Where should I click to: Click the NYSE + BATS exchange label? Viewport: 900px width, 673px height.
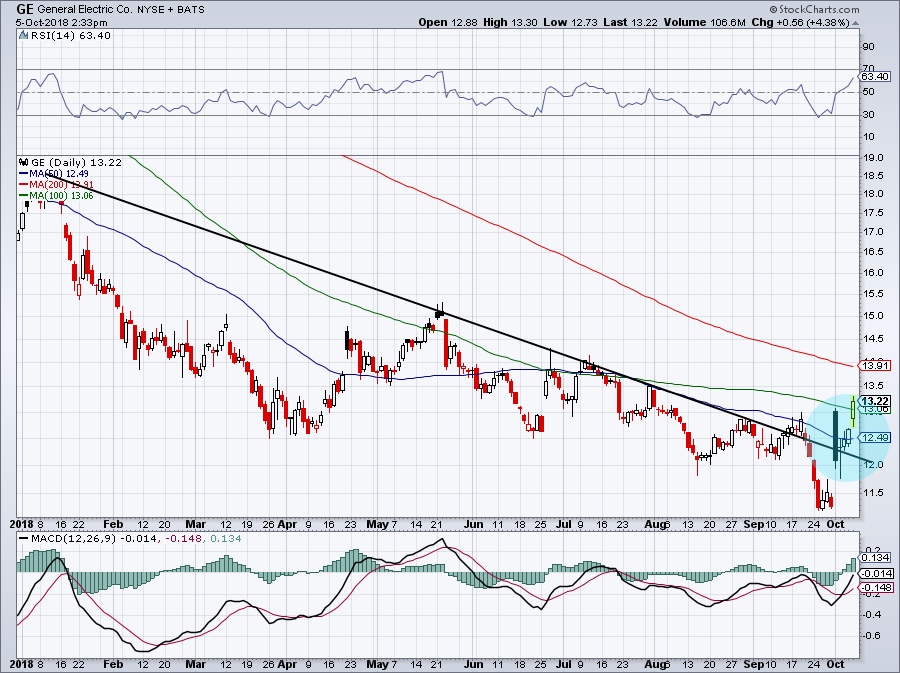[x=171, y=10]
